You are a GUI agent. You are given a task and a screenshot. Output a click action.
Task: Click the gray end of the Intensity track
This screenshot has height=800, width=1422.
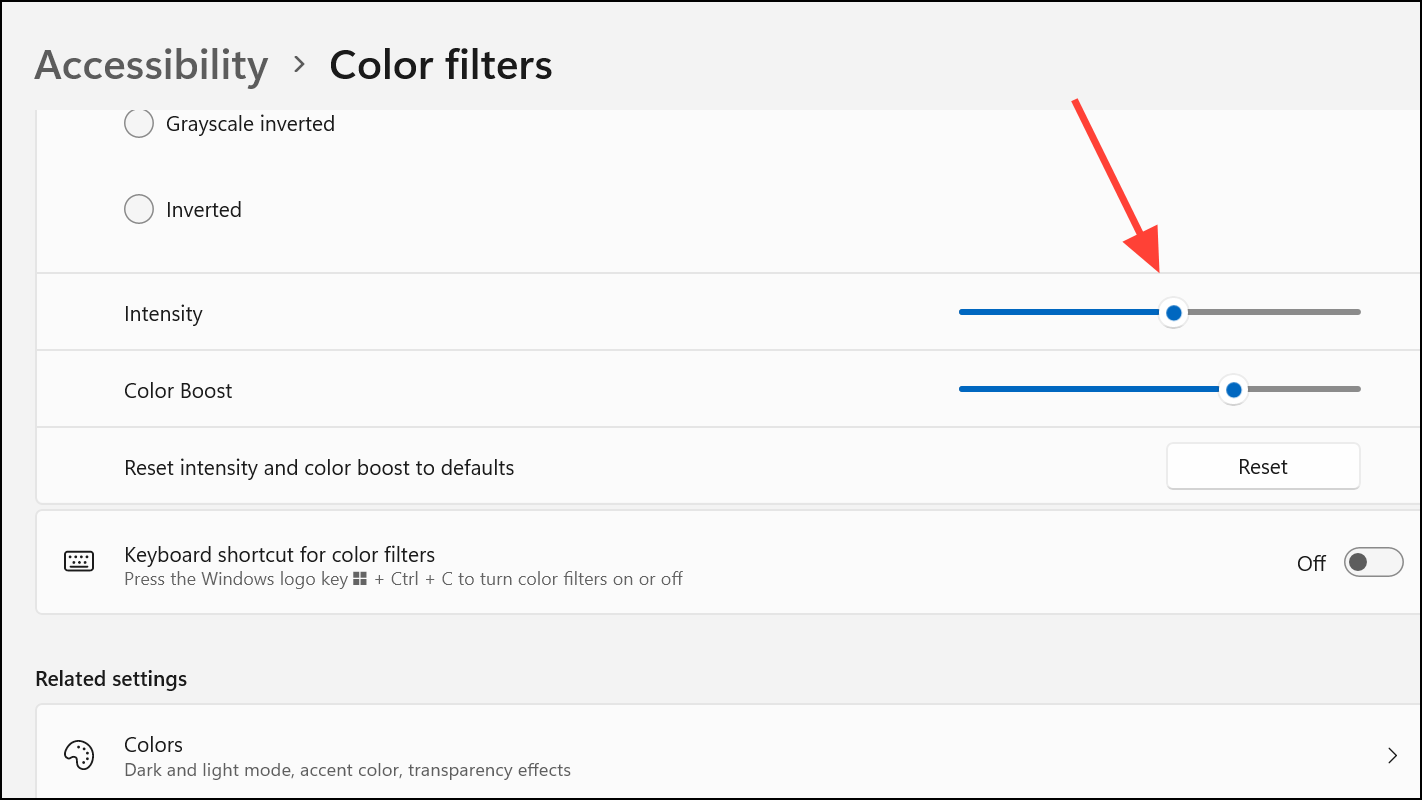pyautogui.click(x=1275, y=312)
